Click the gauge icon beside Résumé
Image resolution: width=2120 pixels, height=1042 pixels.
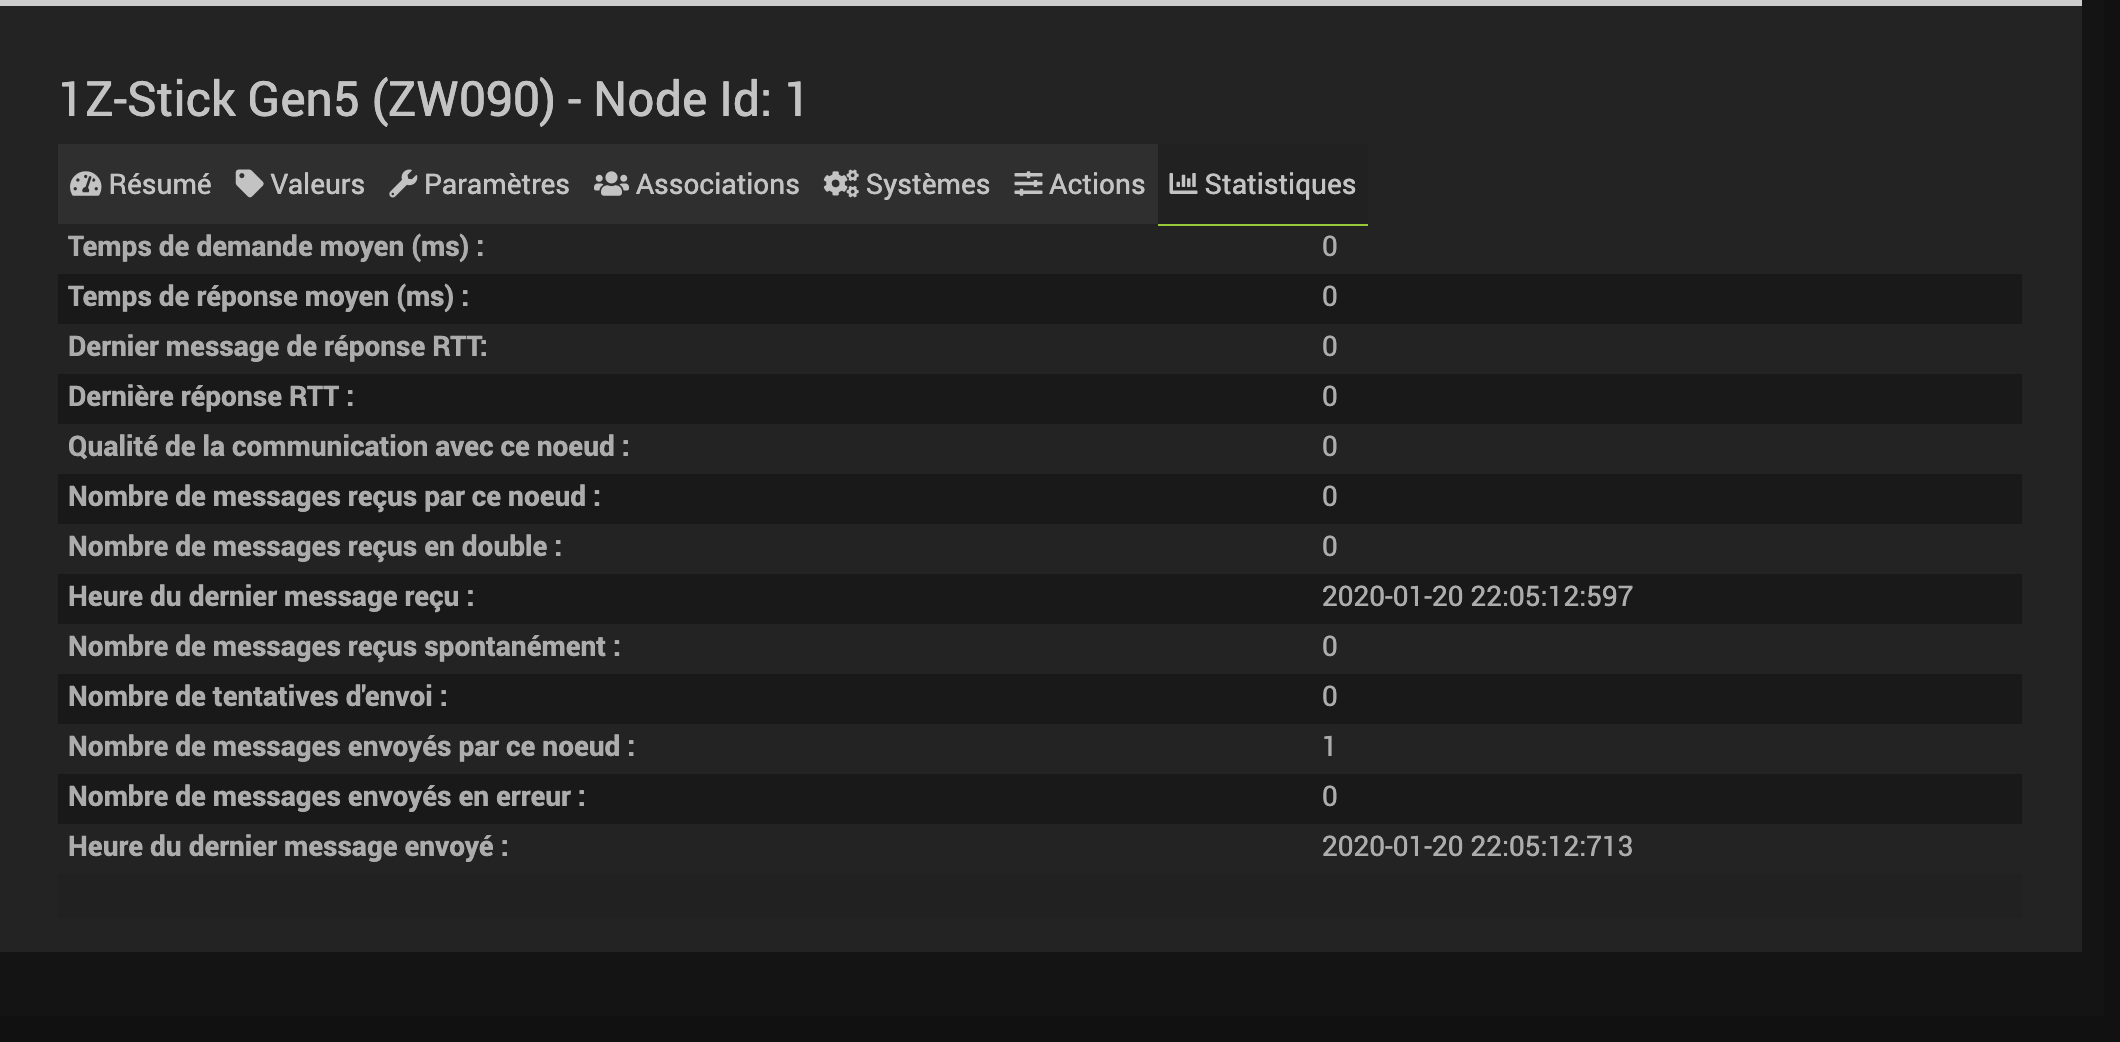coord(86,184)
